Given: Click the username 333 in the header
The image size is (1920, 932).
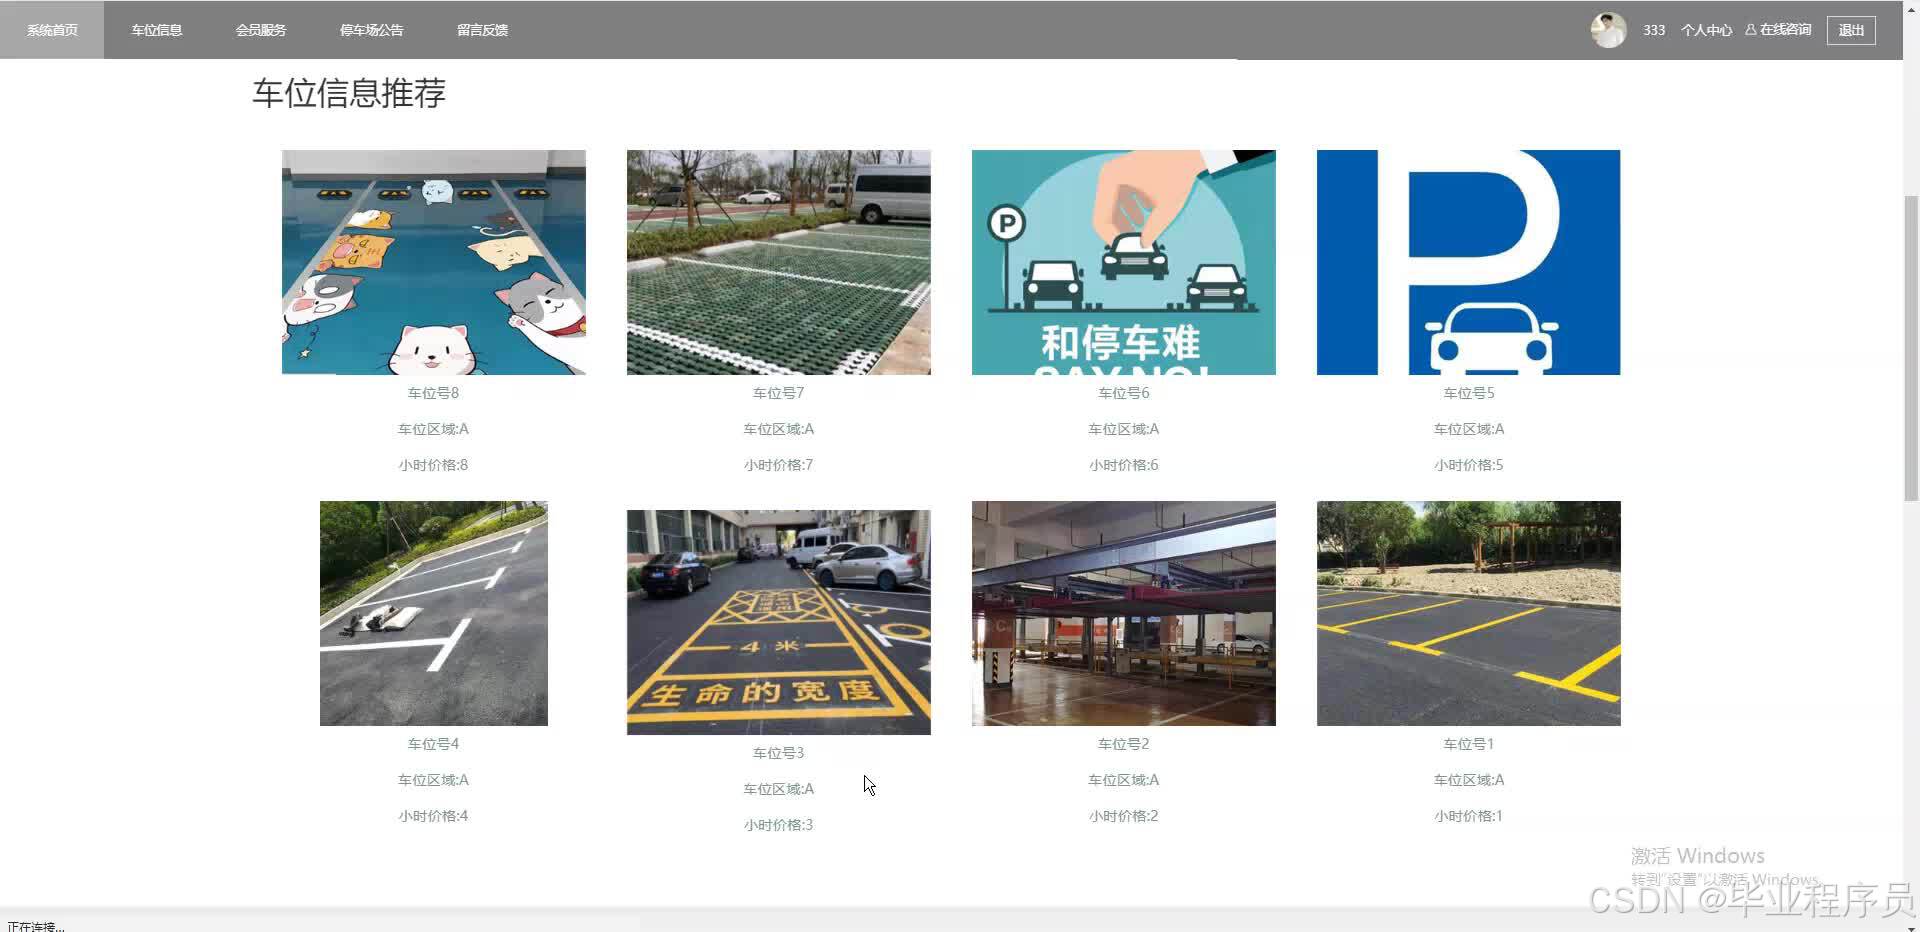Looking at the screenshot, I should coord(1654,30).
